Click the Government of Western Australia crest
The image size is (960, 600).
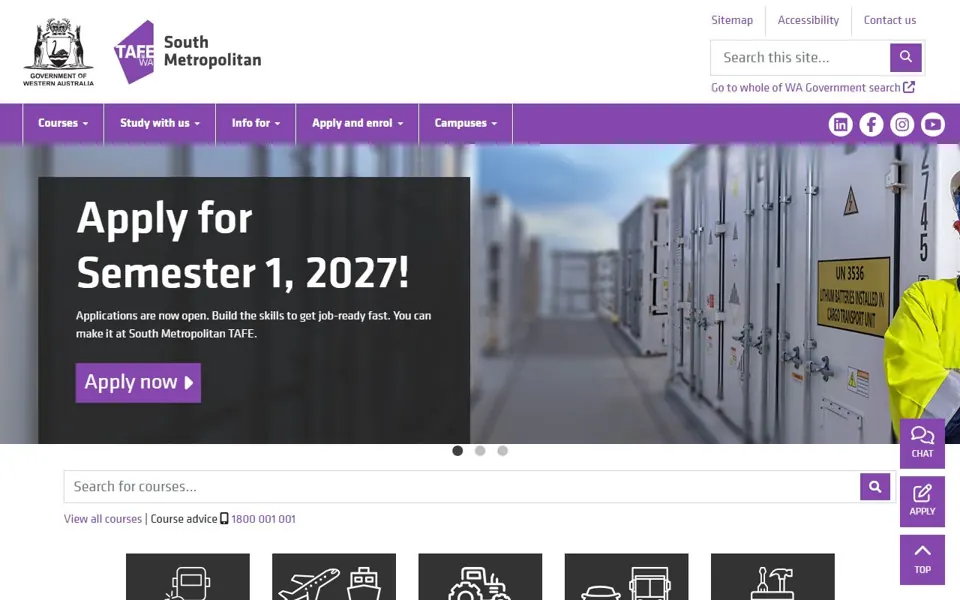pyautogui.click(x=58, y=52)
